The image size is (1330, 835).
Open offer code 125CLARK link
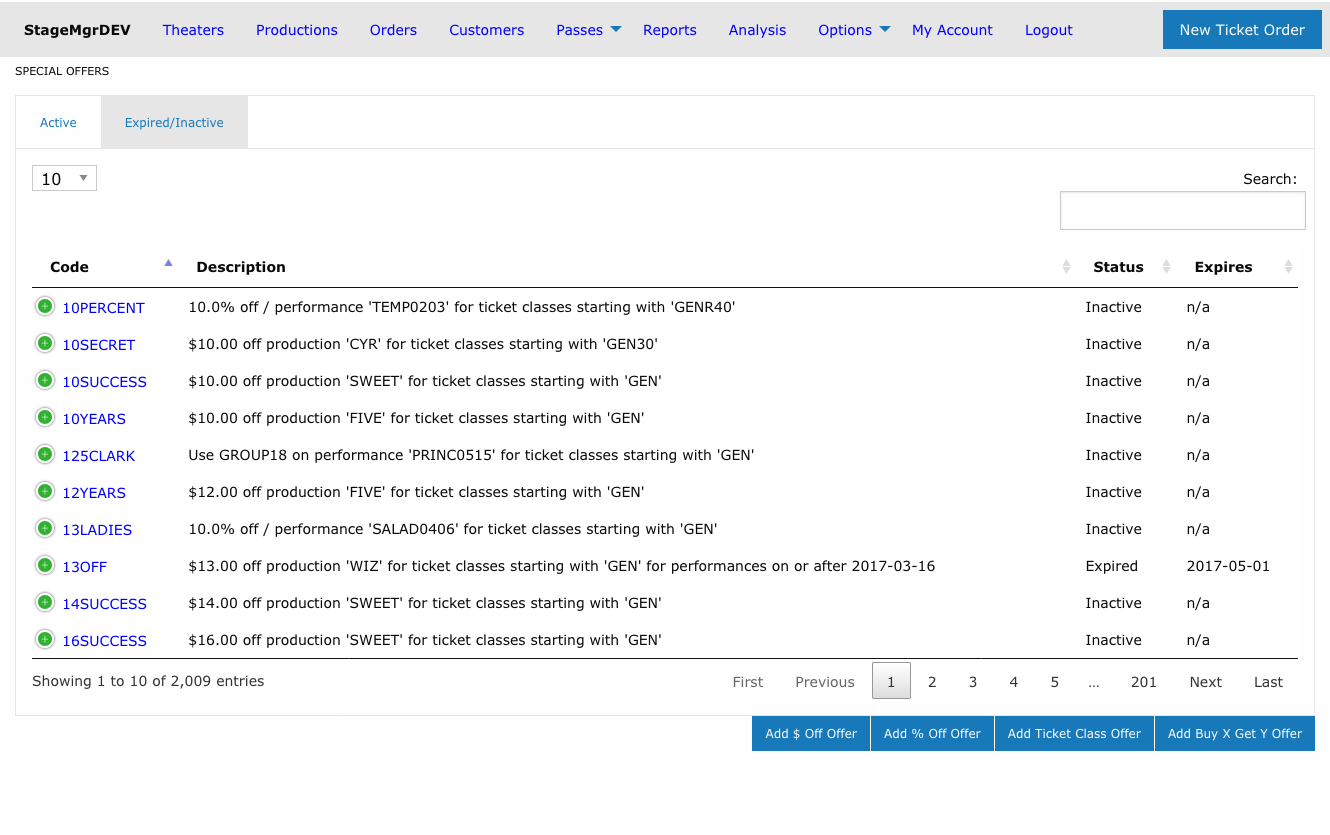point(98,456)
